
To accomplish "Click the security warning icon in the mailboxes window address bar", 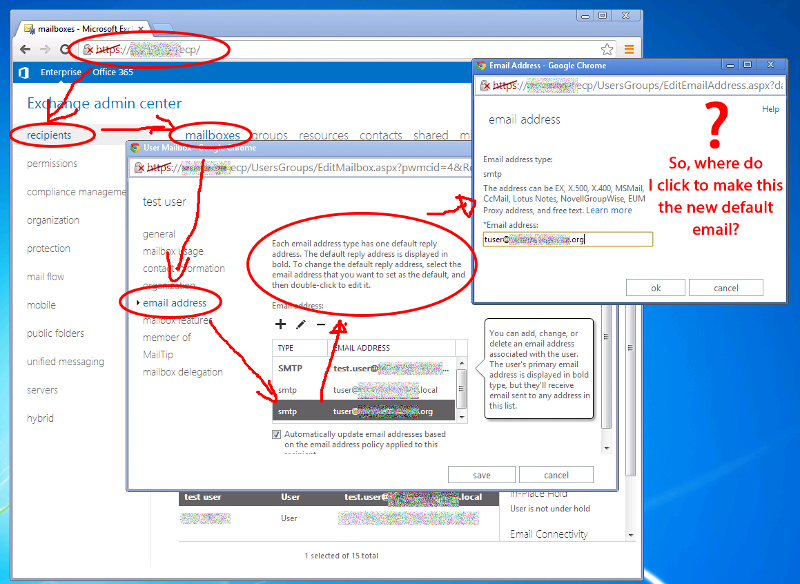I will coord(88,49).
